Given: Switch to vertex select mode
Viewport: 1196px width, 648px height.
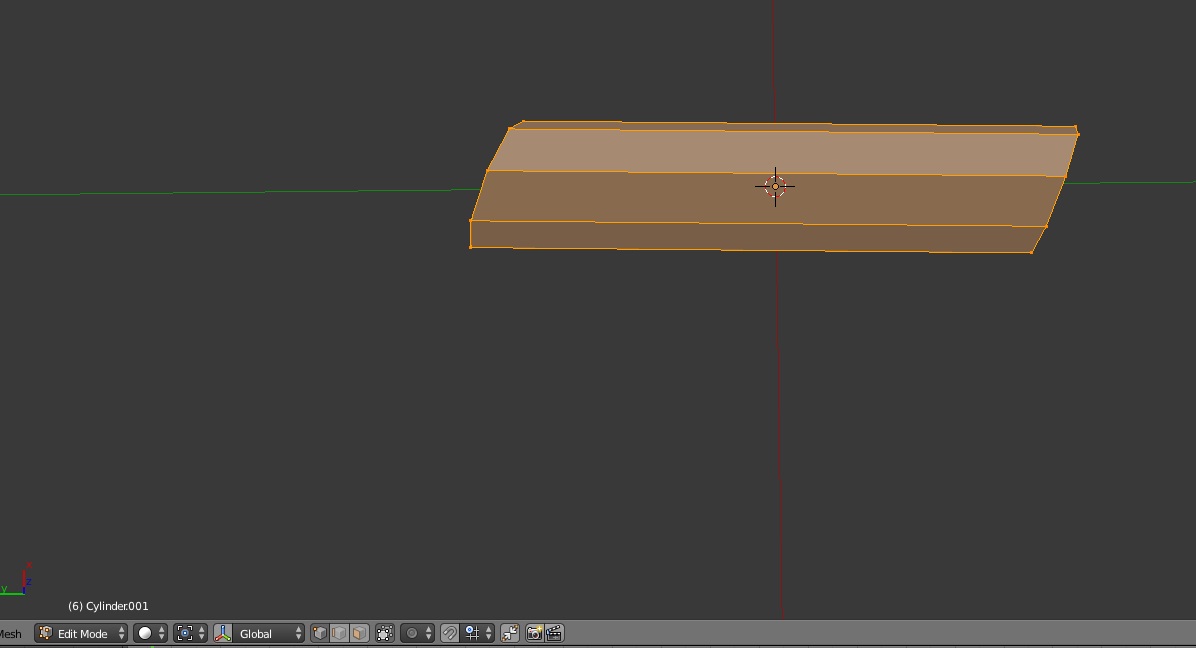Looking at the screenshot, I should [x=320, y=634].
